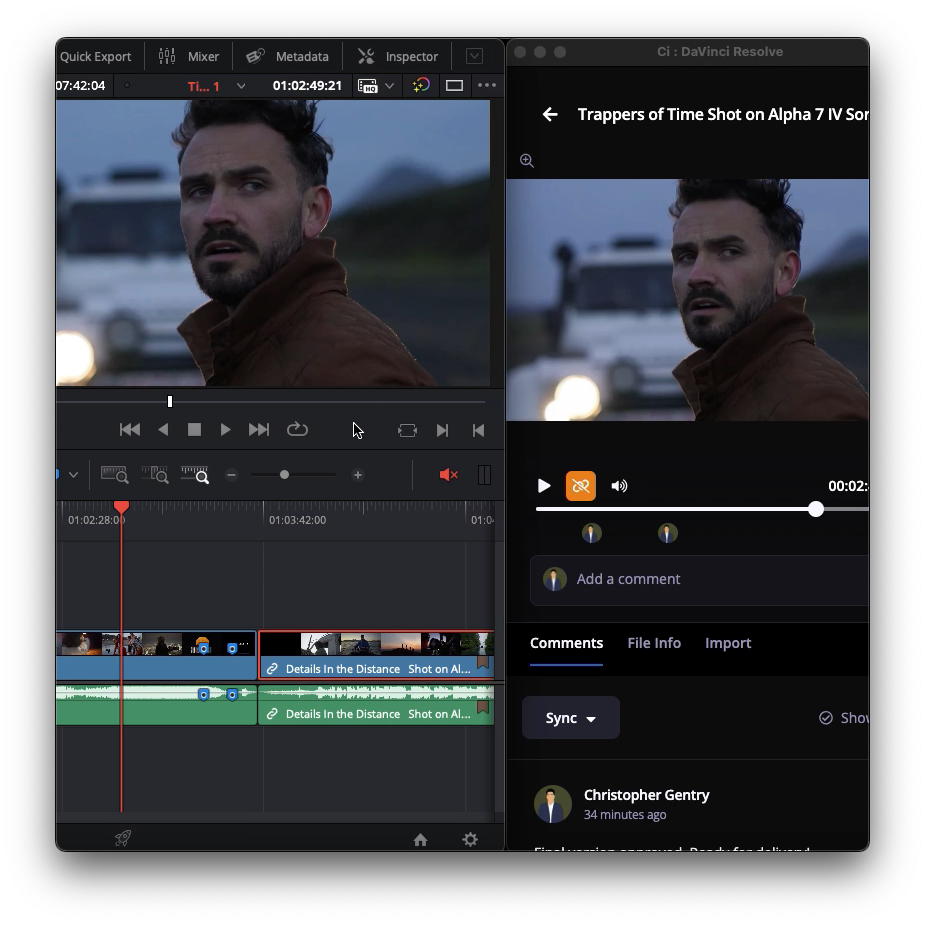The width and height of the screenshot is (925, 925).
Task: Click the second comment avatar marker
Action: click(668, 533)
